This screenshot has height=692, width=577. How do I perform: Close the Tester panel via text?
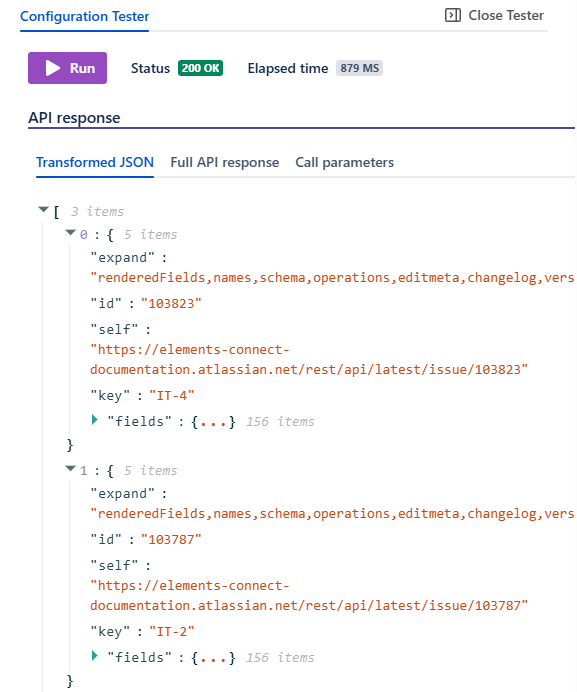pyautogui.click(x=506, y=15)
